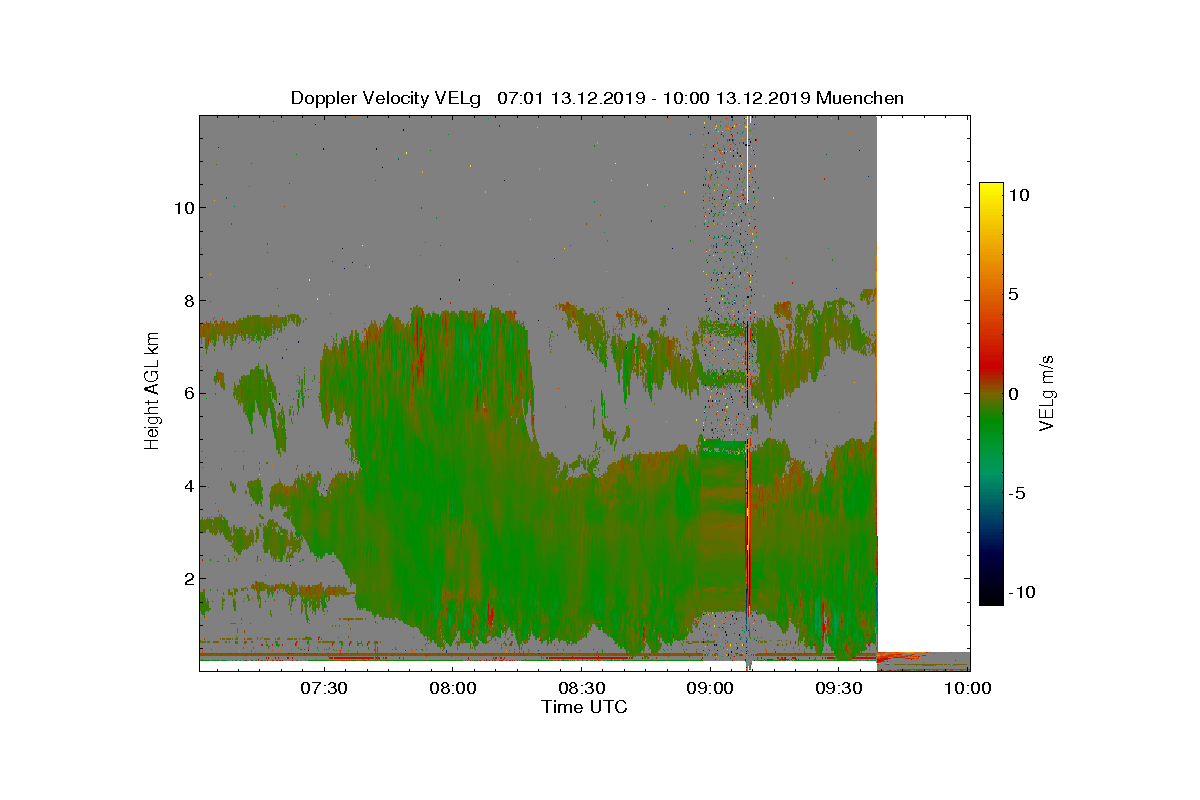The width and height of the screenshot is (1200, 800).
Task: Click the 08:30 time tick label
Action: point(582,688)
